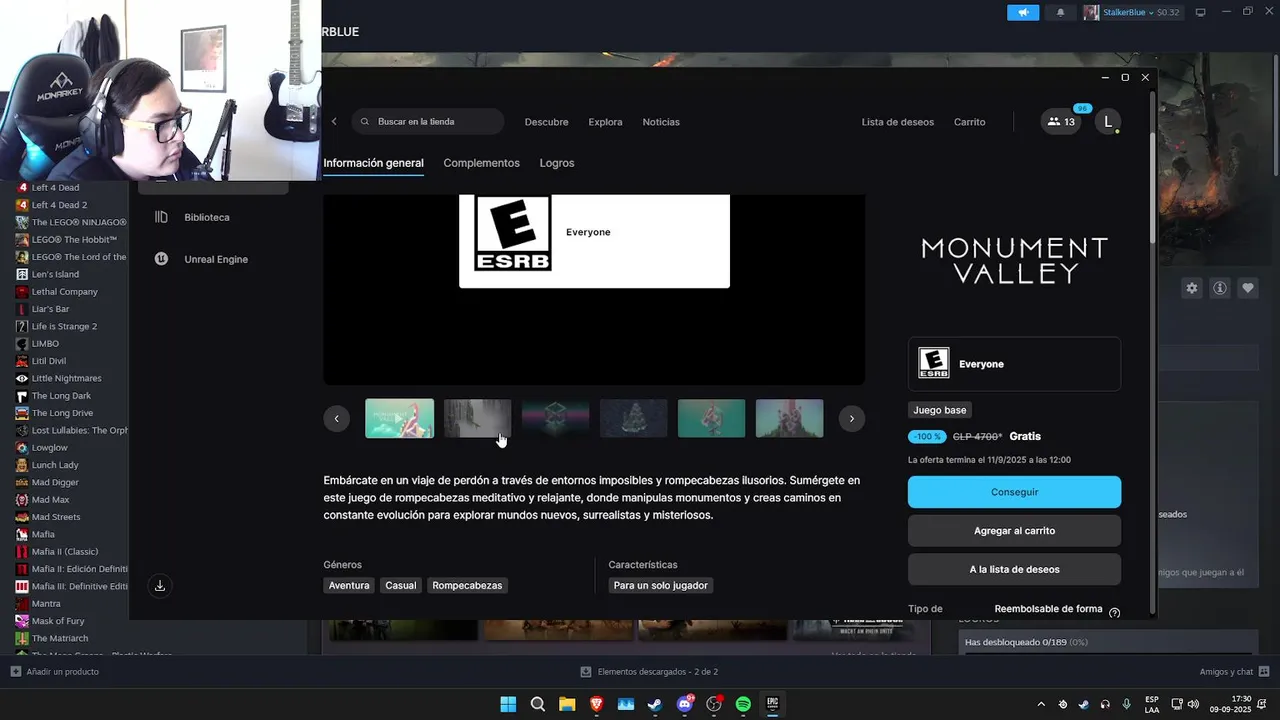
Task: Open File Explorer from taskbar
Action: 567,704
